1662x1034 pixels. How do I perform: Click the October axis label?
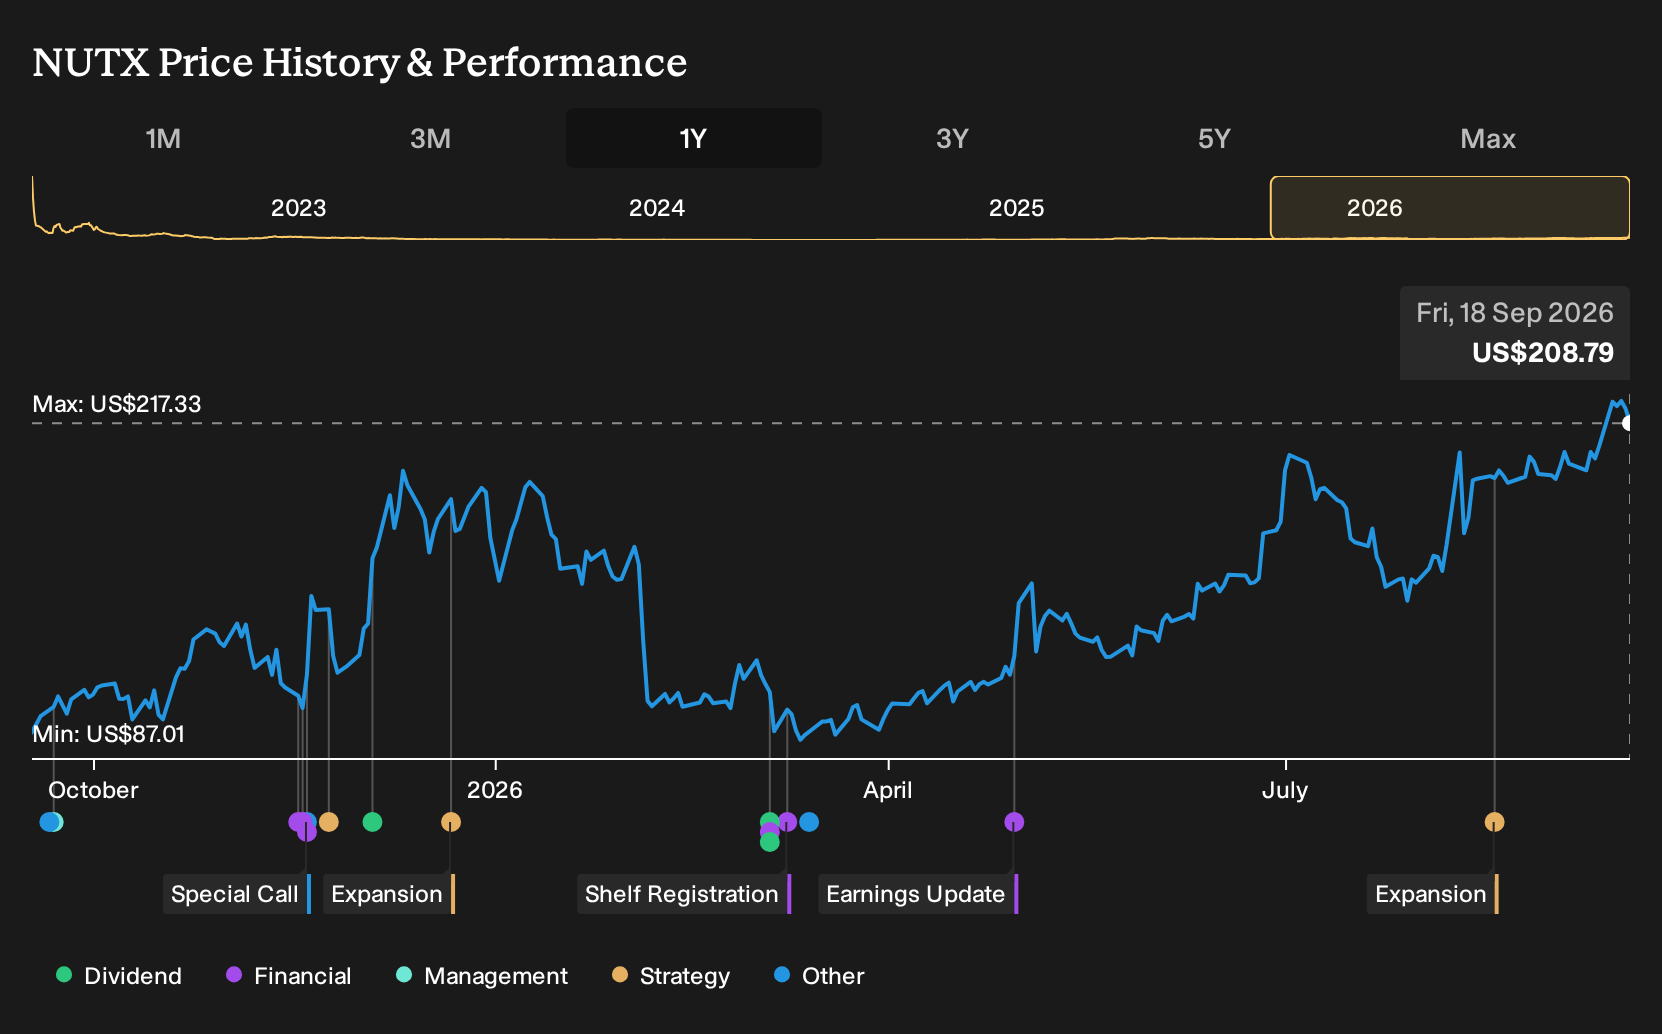click(93, 790)
